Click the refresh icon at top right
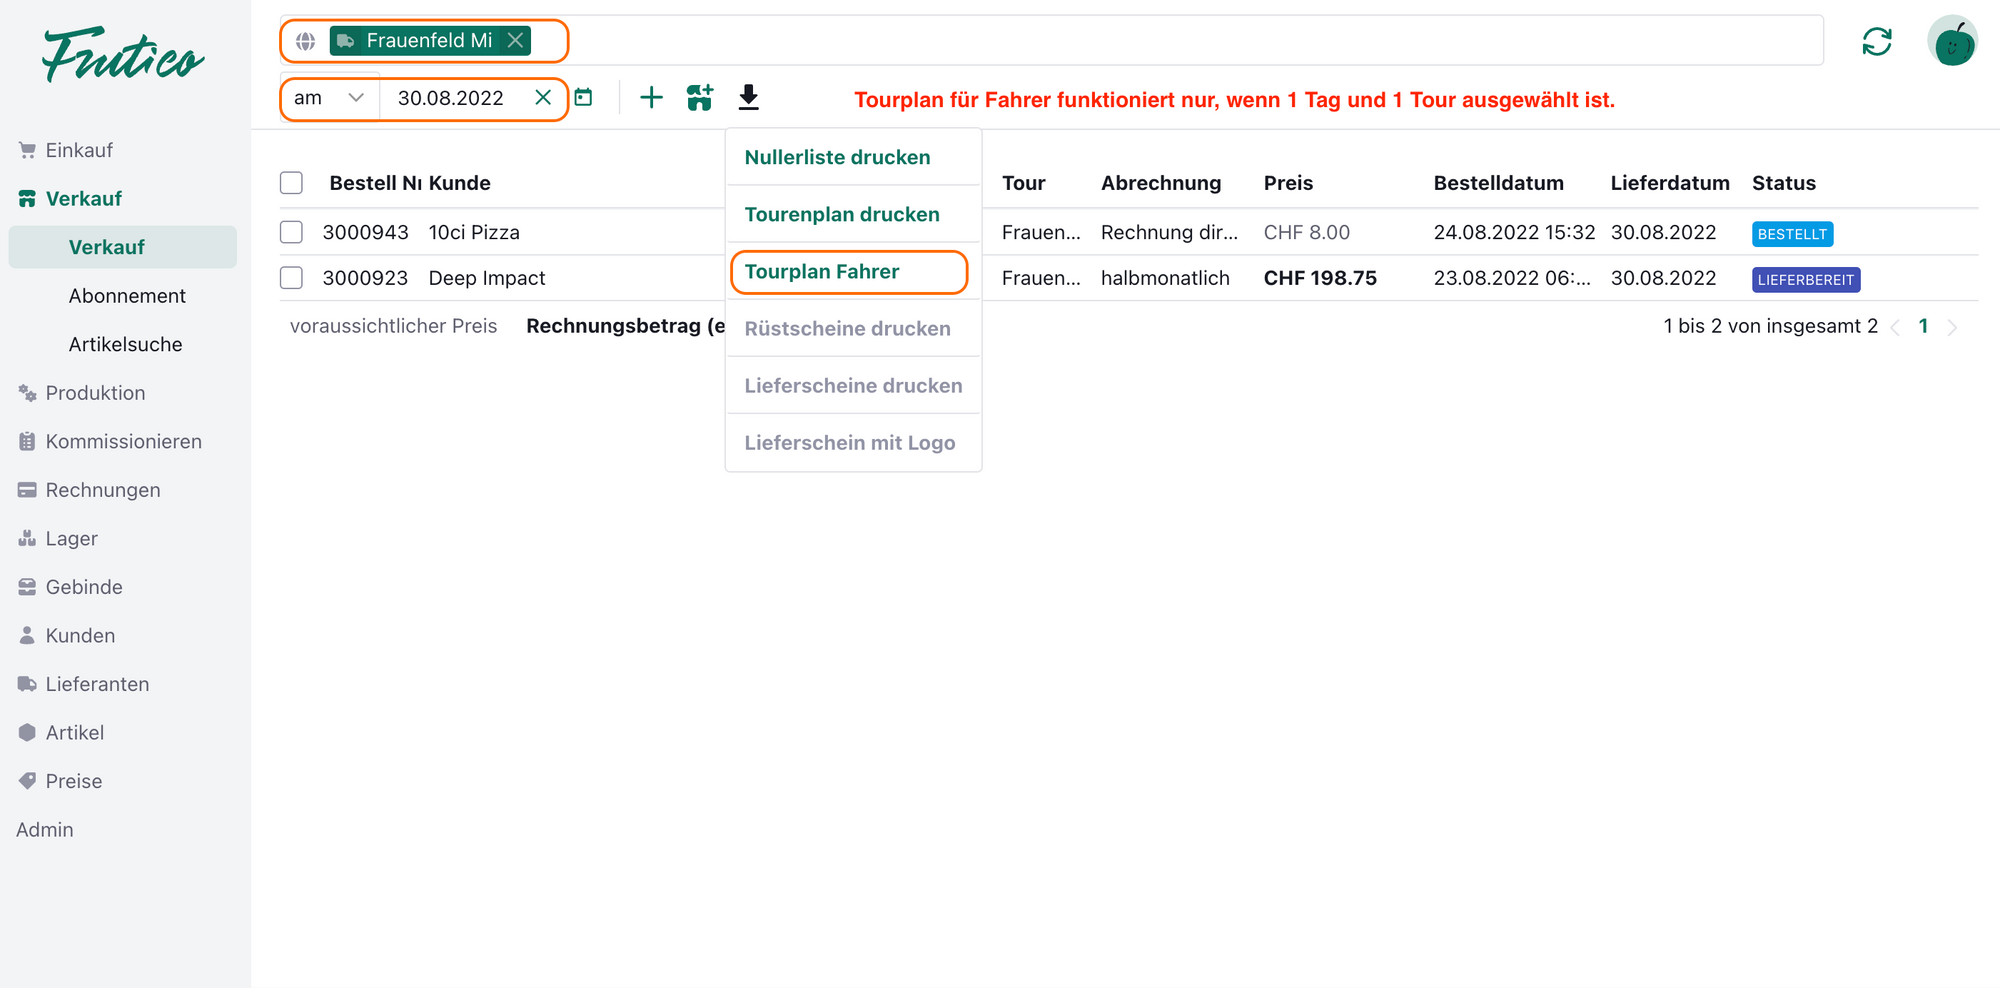 pos(1876,42)
